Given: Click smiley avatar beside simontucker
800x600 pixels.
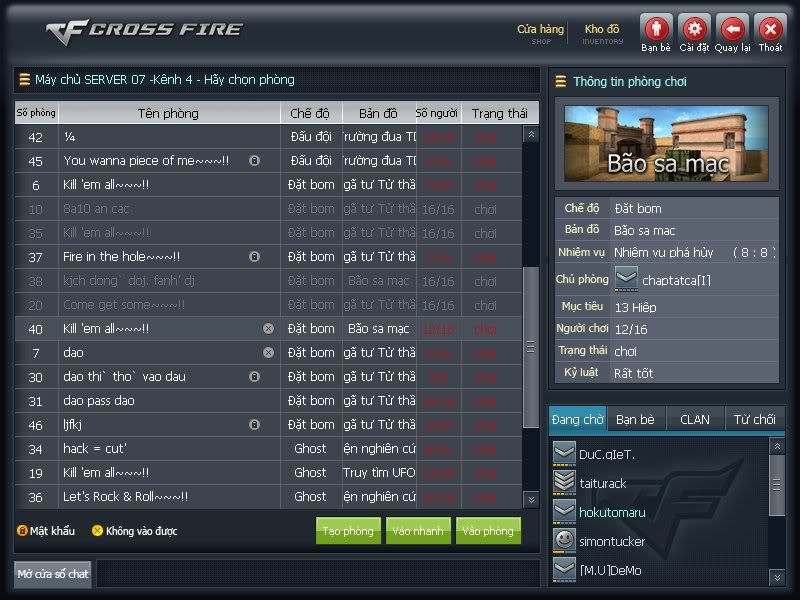Looking at the screenshot, I should pos(564,540).
